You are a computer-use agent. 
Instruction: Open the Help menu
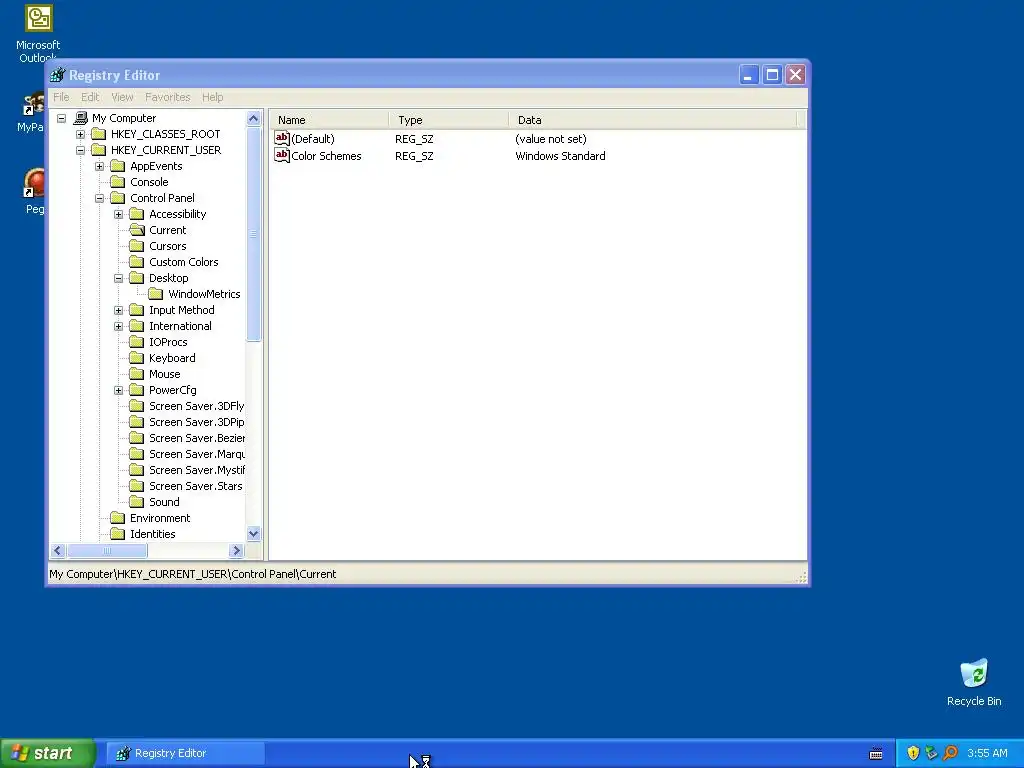212,97
